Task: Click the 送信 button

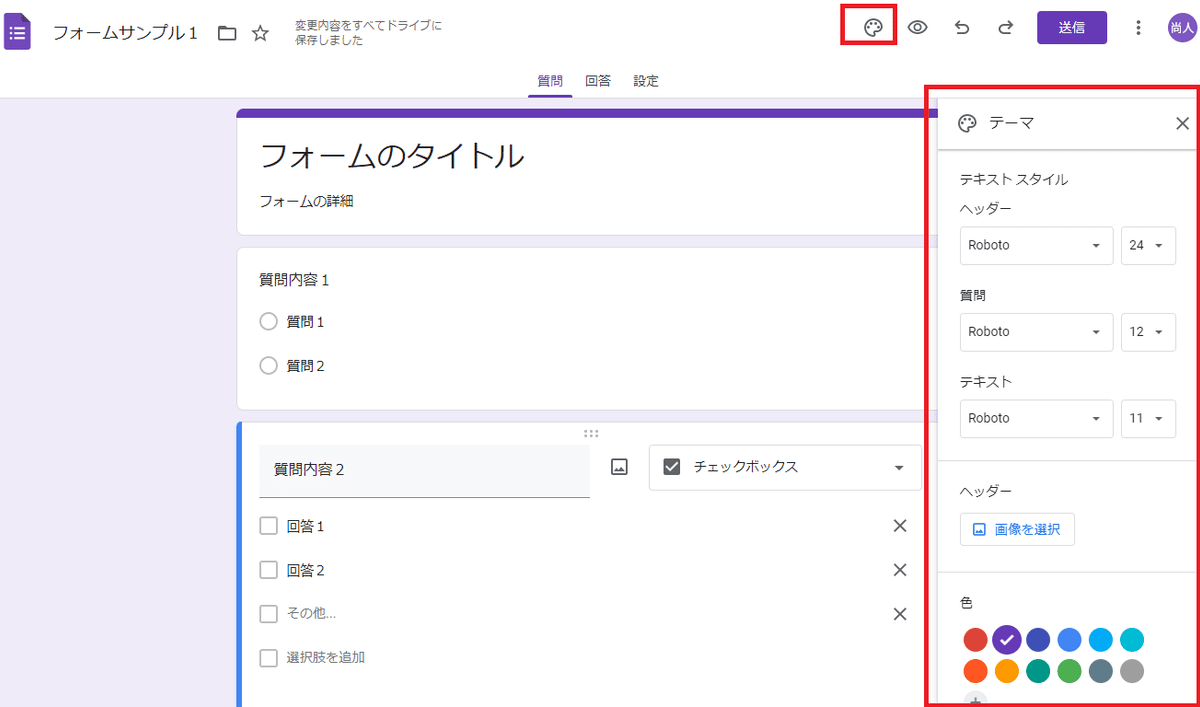Action: 1072,28
